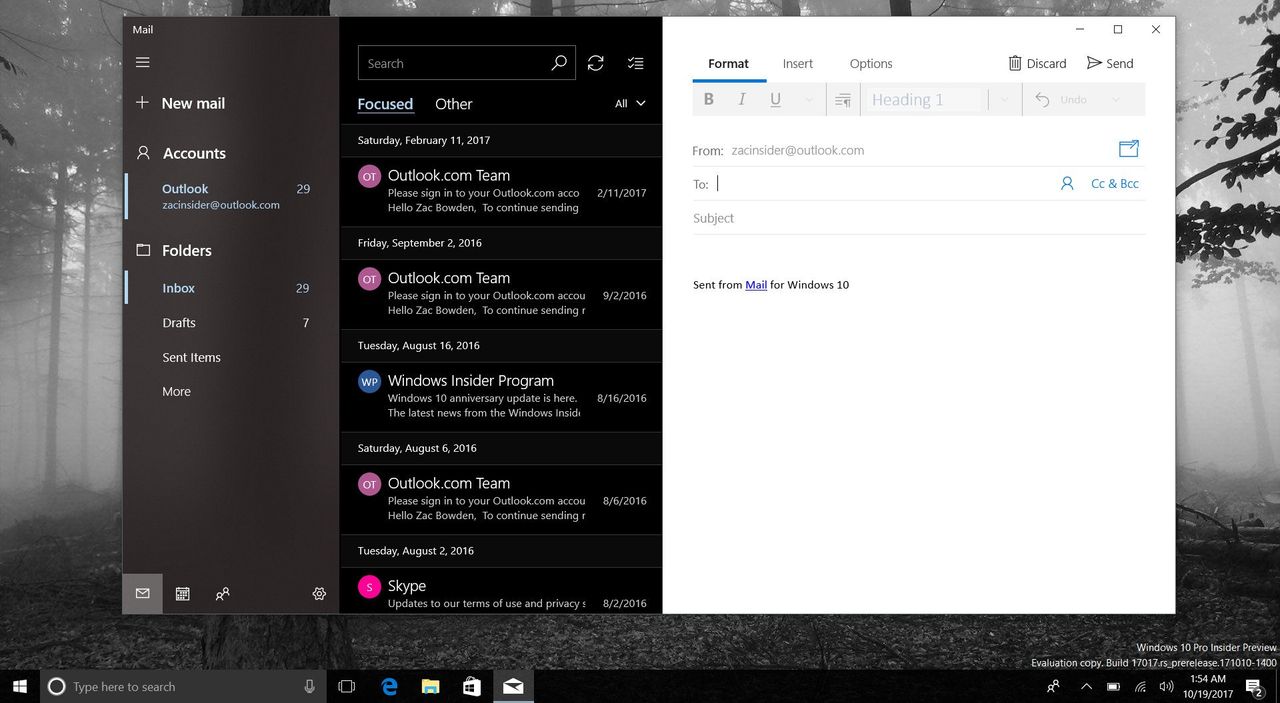Choose contacts with the person icon
Viewport: 1280px width, 703px height.
[x=1067, y=183]
